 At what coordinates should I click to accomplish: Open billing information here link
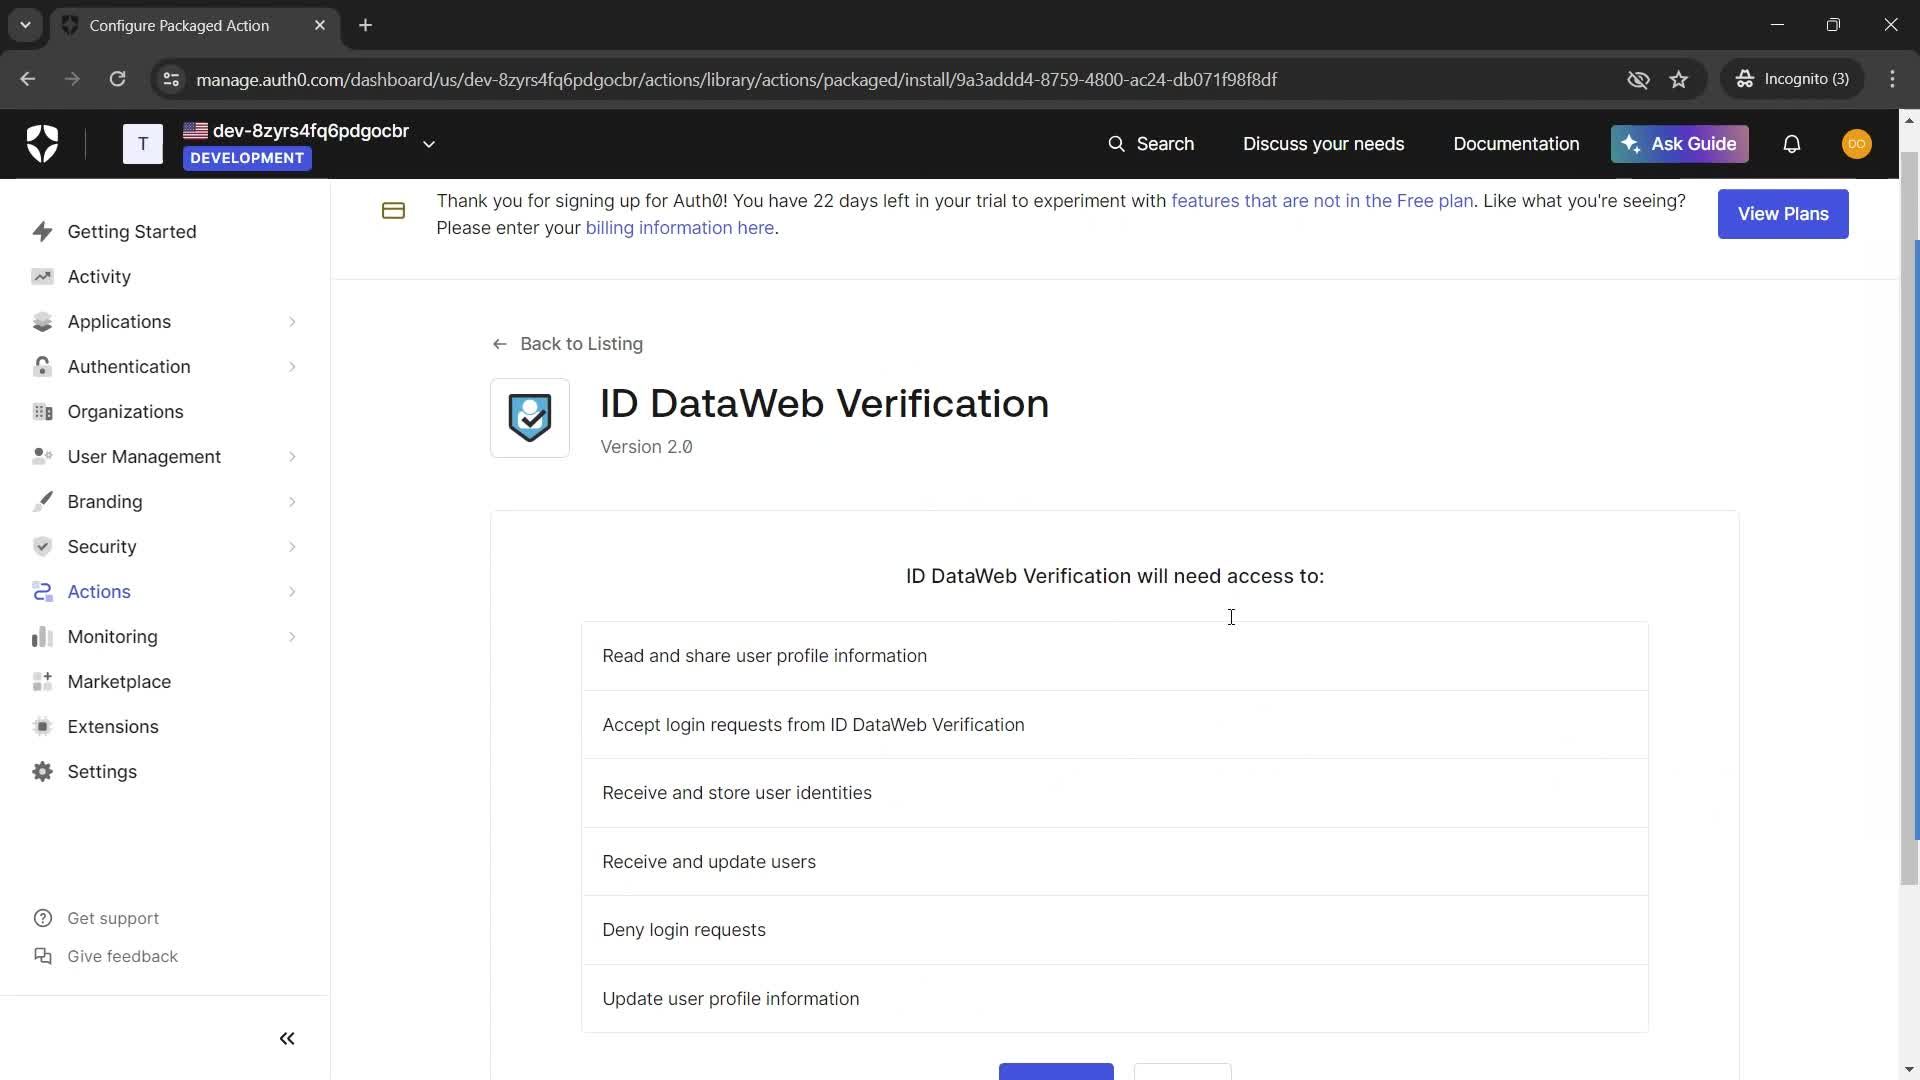679,228
